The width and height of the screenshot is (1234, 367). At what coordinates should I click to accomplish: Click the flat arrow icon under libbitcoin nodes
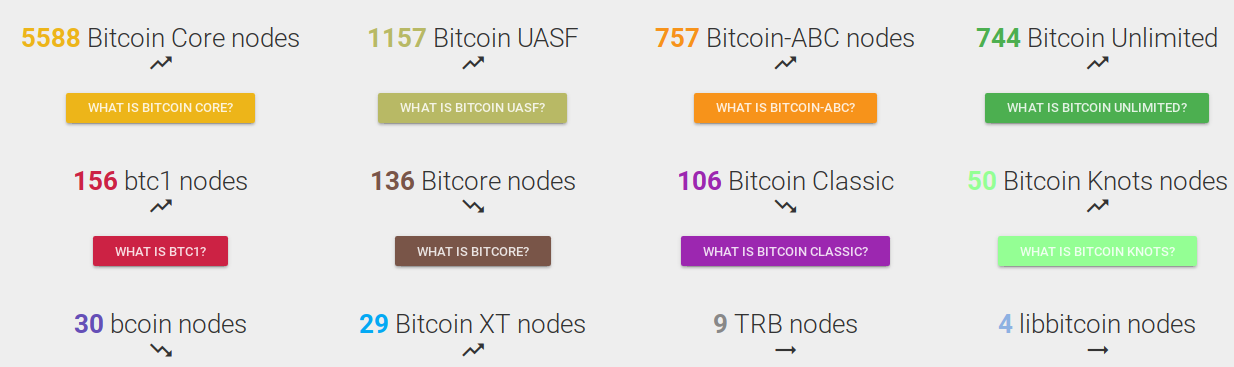(1097, 349)
